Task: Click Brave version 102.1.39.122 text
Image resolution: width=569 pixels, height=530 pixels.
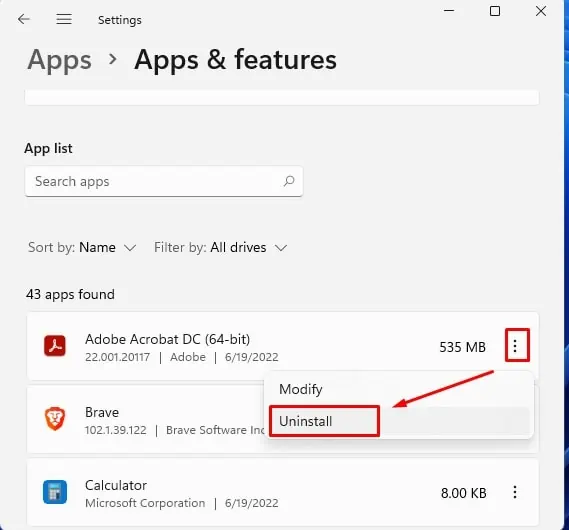Action: 116,430
